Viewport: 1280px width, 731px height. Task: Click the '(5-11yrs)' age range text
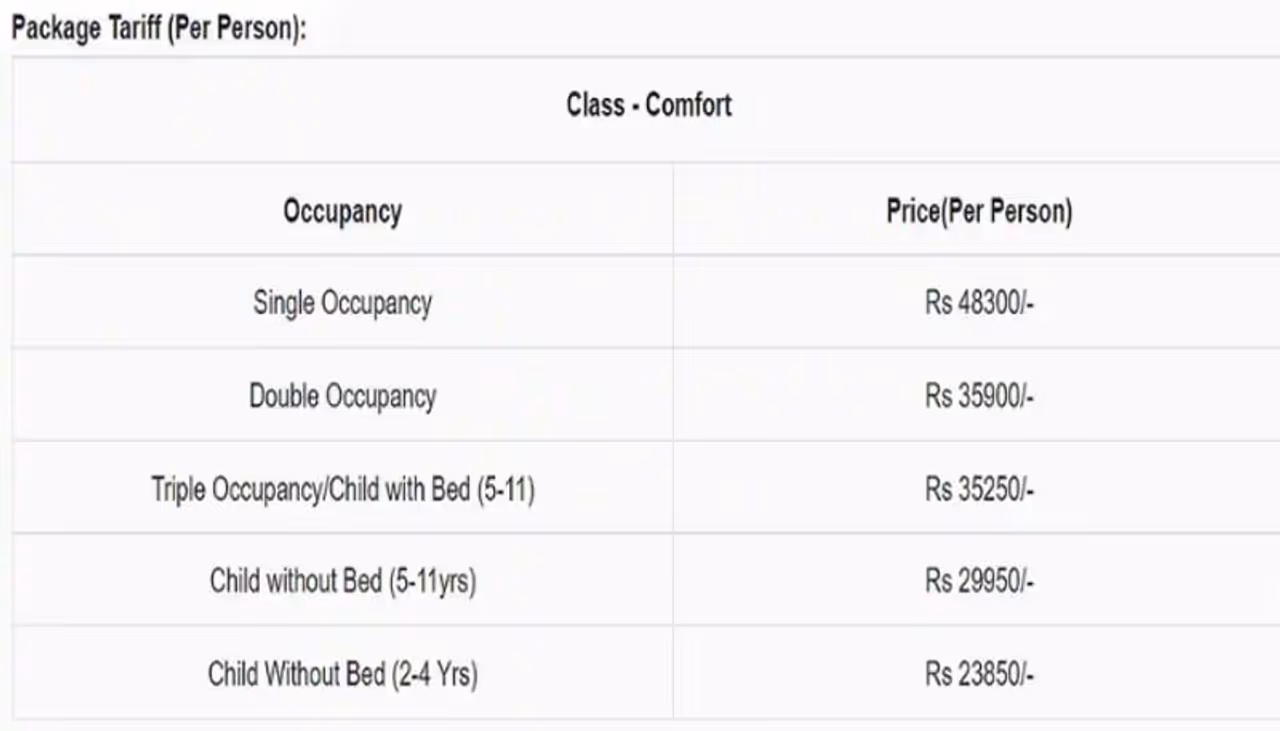click(431, 581)
